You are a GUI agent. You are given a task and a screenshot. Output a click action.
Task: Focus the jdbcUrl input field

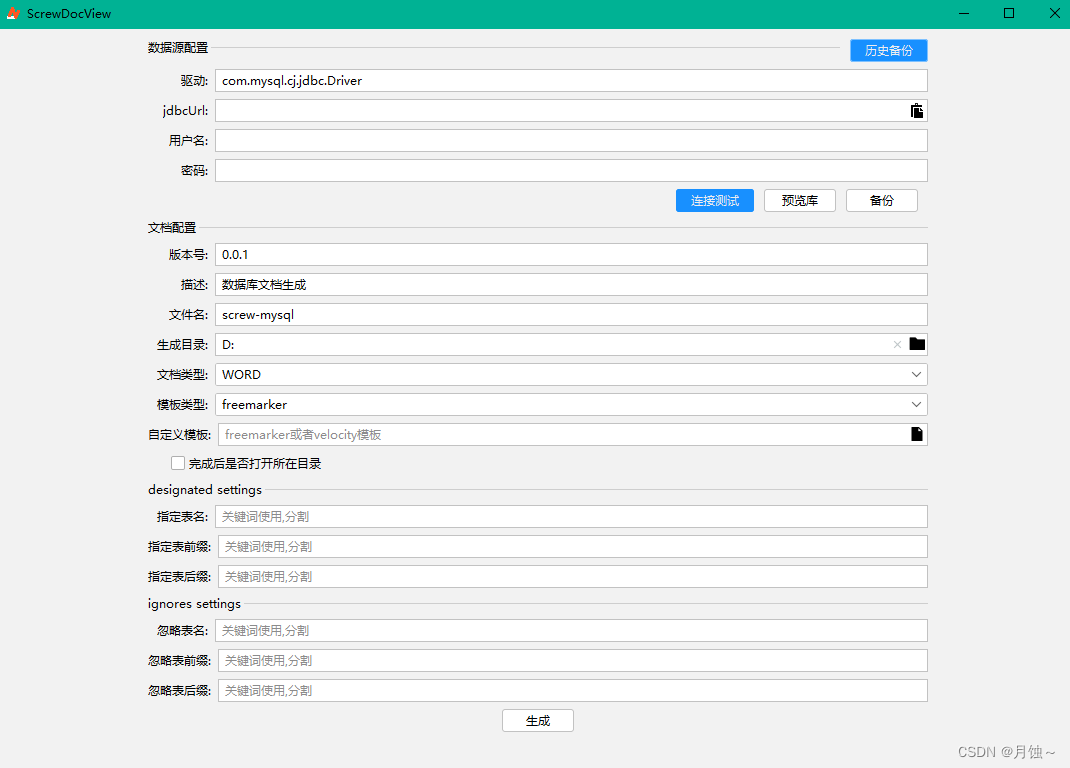tap(560, 111)
